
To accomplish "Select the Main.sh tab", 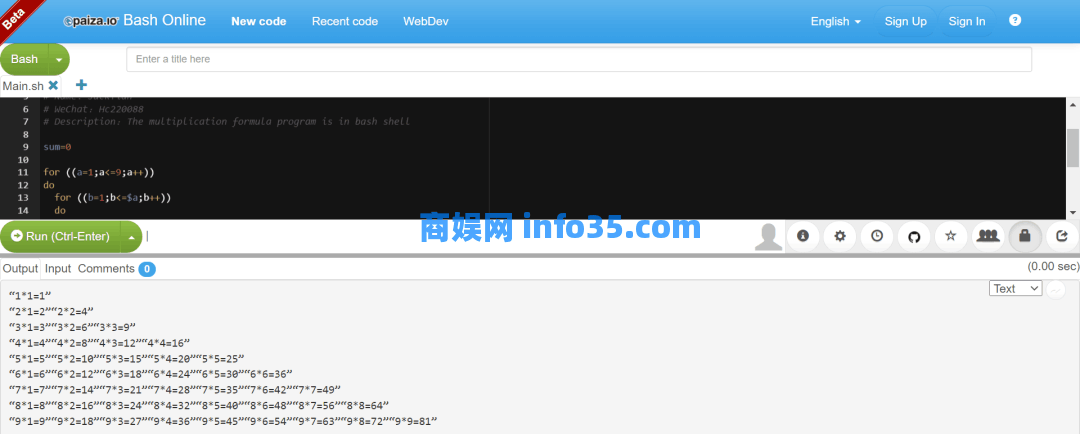I will point(23,86).
